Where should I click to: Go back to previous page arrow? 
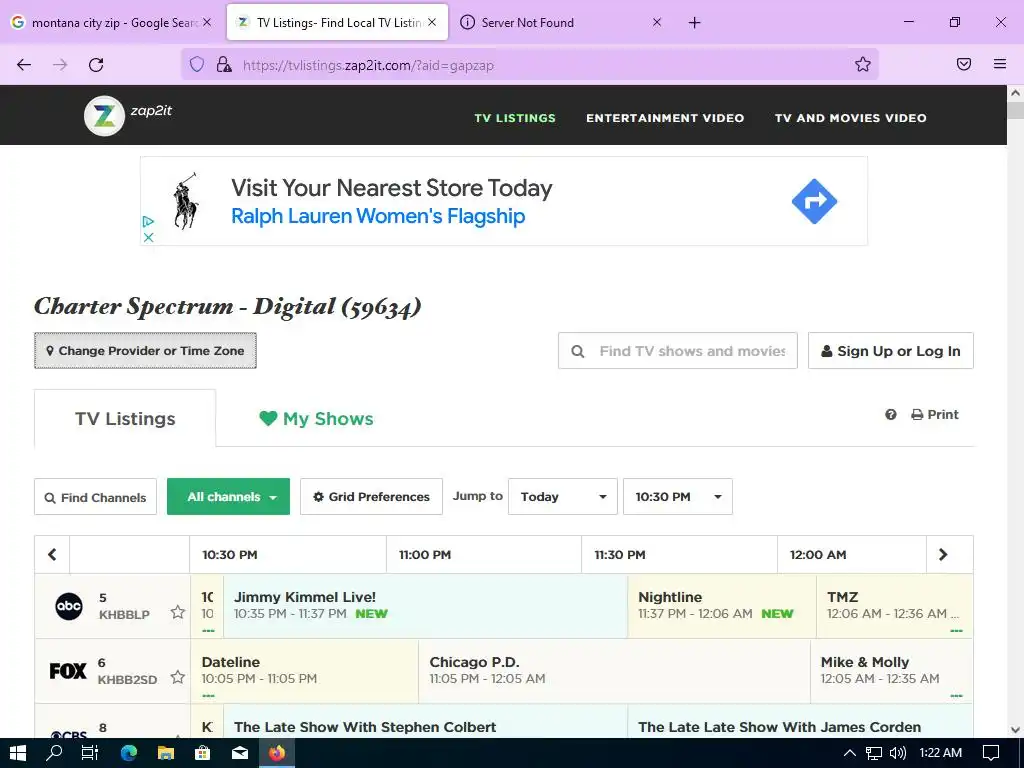(x=24, y=64)
